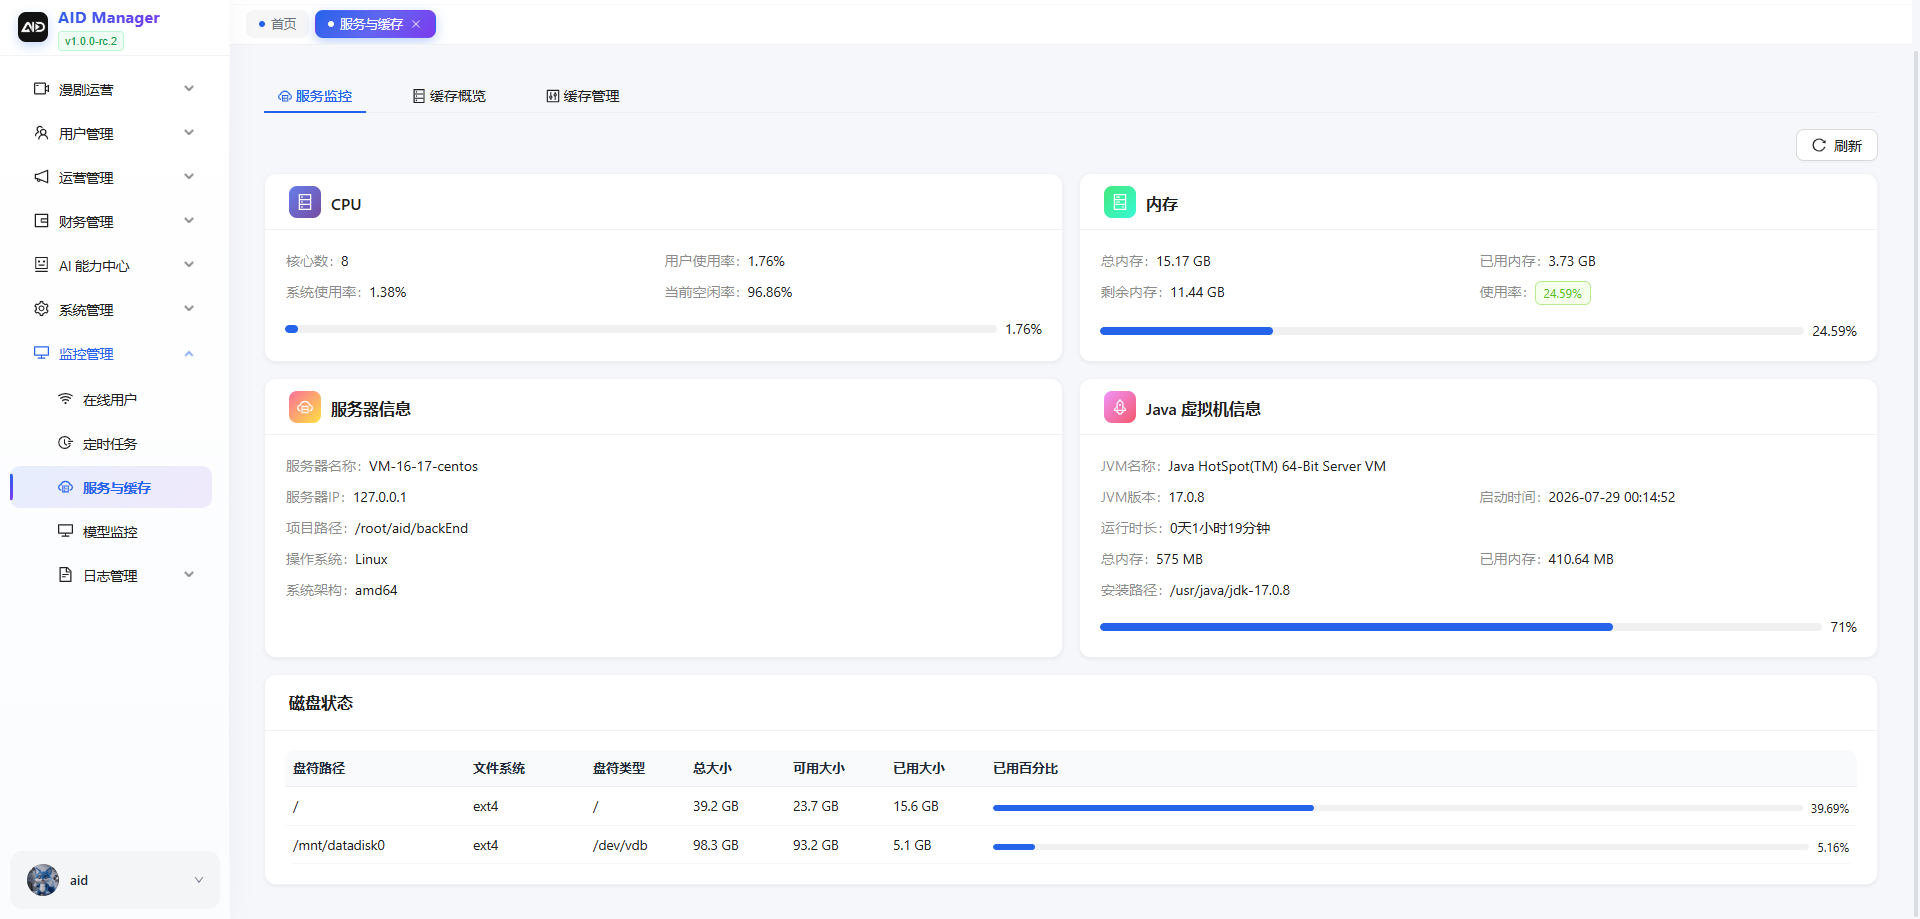This screenshot has height=919, width=1920.
Task: Click the server IP 127.0.0.1
Action: tap(380, 497)
